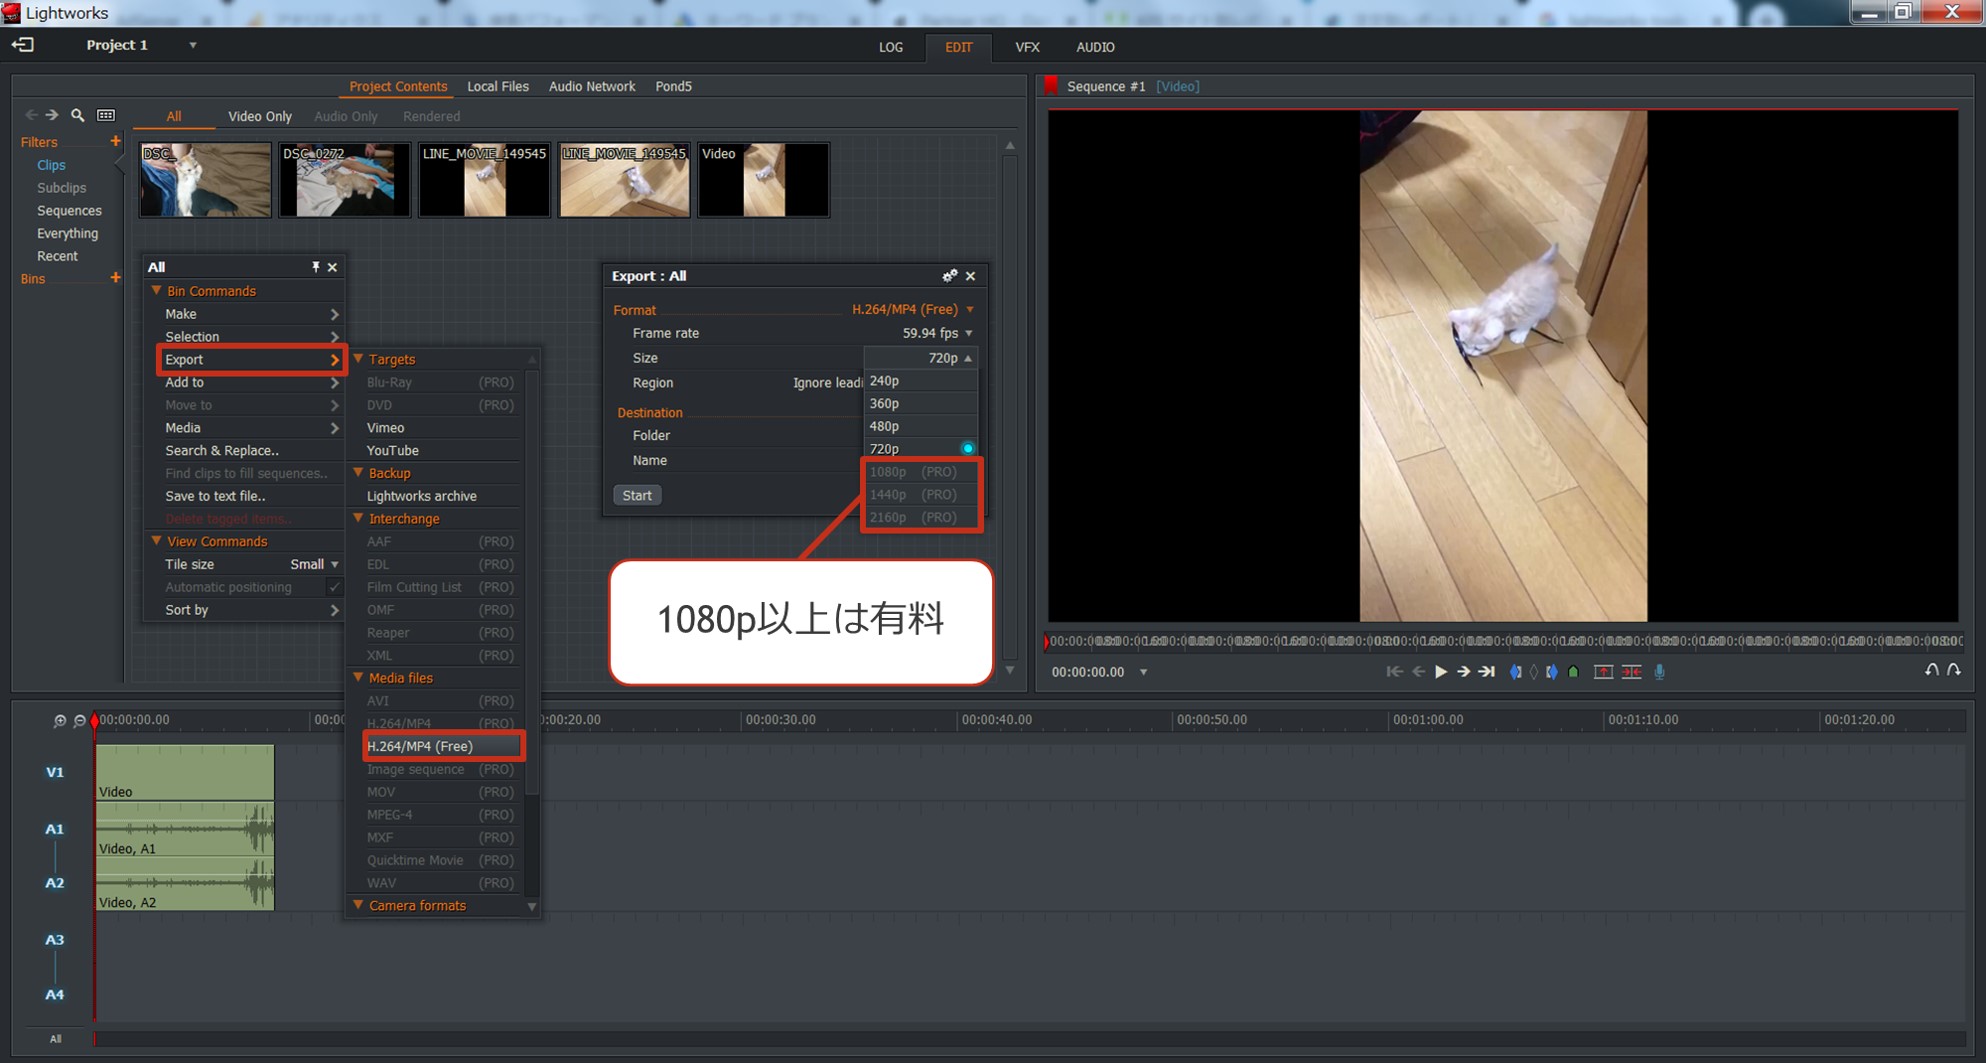The image size is (1986, 1063).
Task: Pin the All bin menu panel
Action: pos(315,267)
